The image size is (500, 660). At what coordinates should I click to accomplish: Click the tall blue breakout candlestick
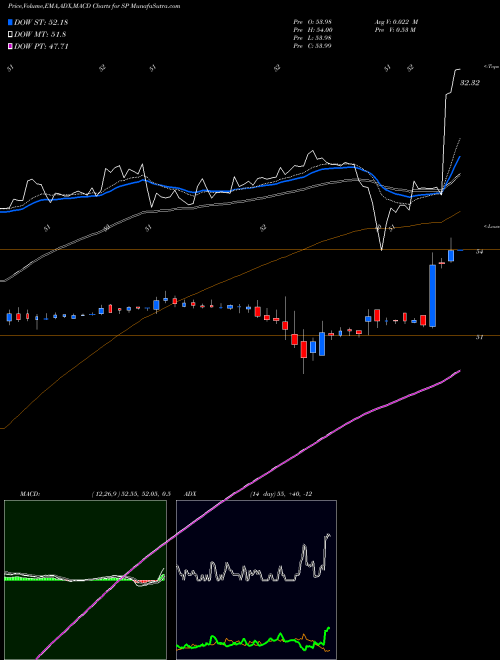[432, 295]
